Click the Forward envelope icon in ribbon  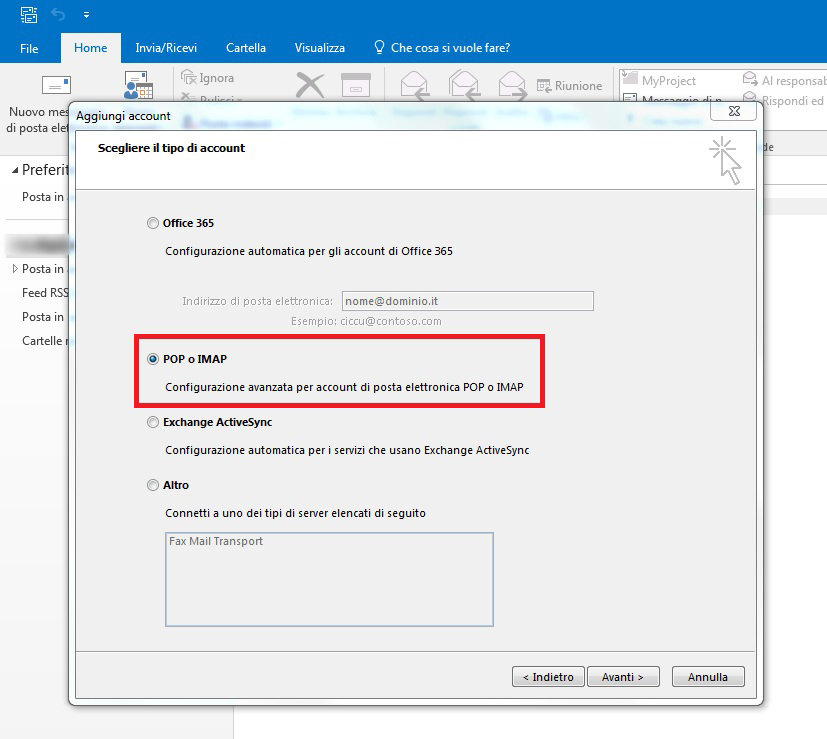(512, 85)
